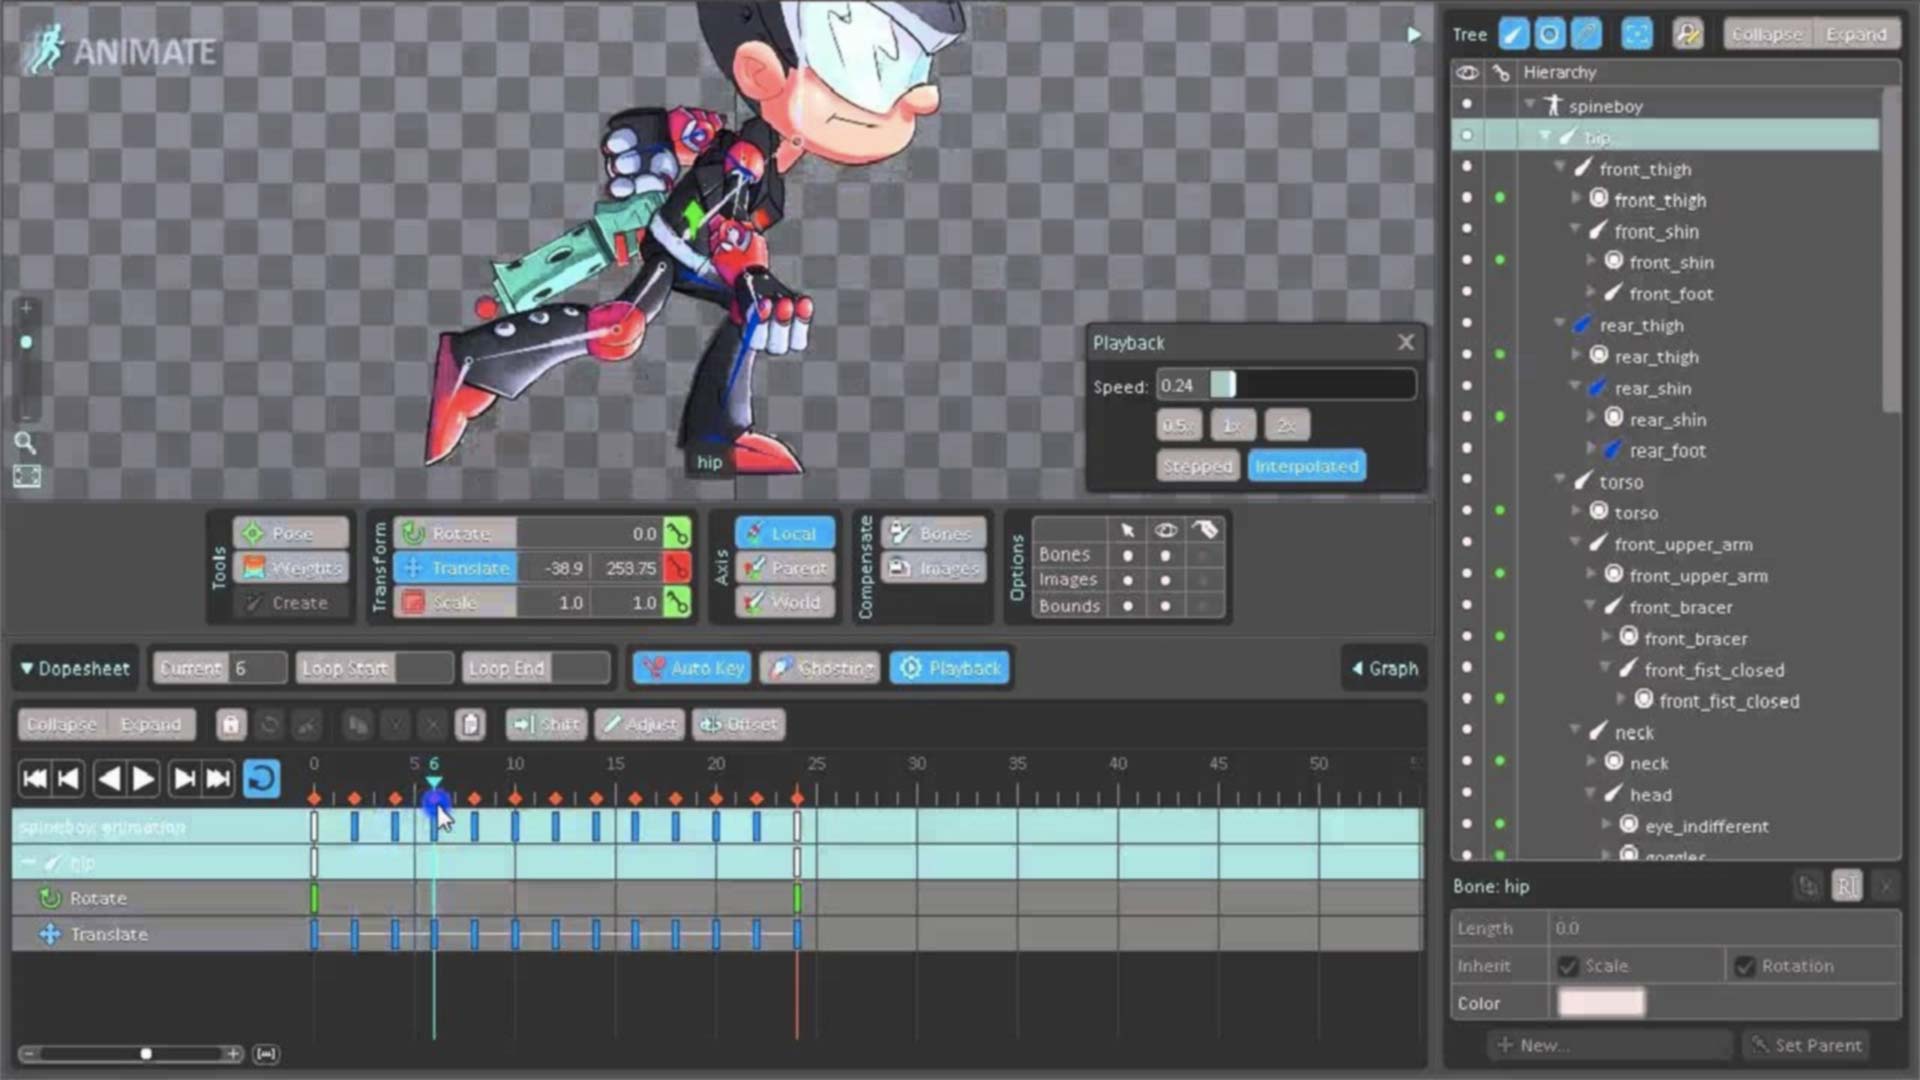Go to the next keyframe
Screen dimensions: 1920x1080
click(185, 778)
